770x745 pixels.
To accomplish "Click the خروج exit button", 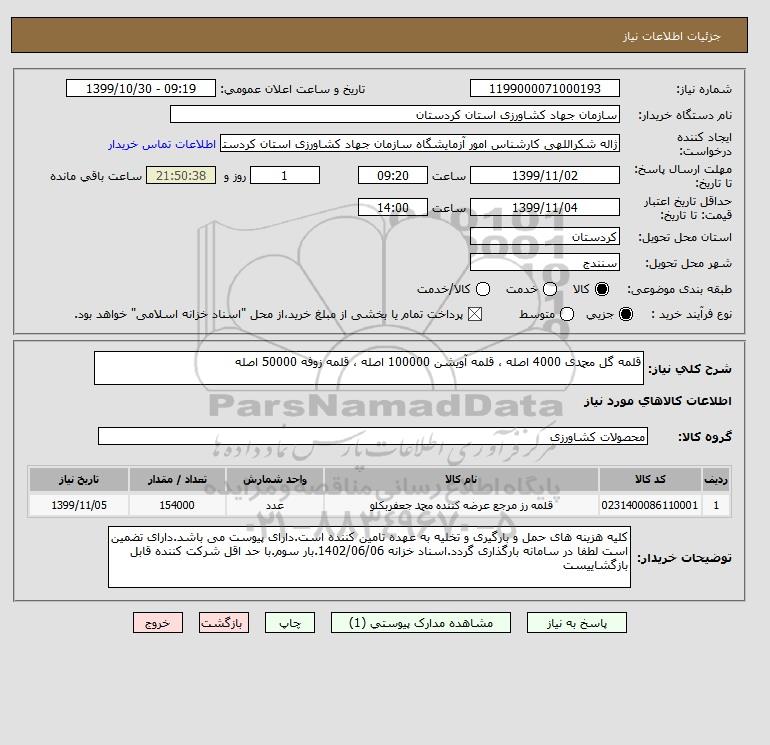I will [x=158, y=623].
